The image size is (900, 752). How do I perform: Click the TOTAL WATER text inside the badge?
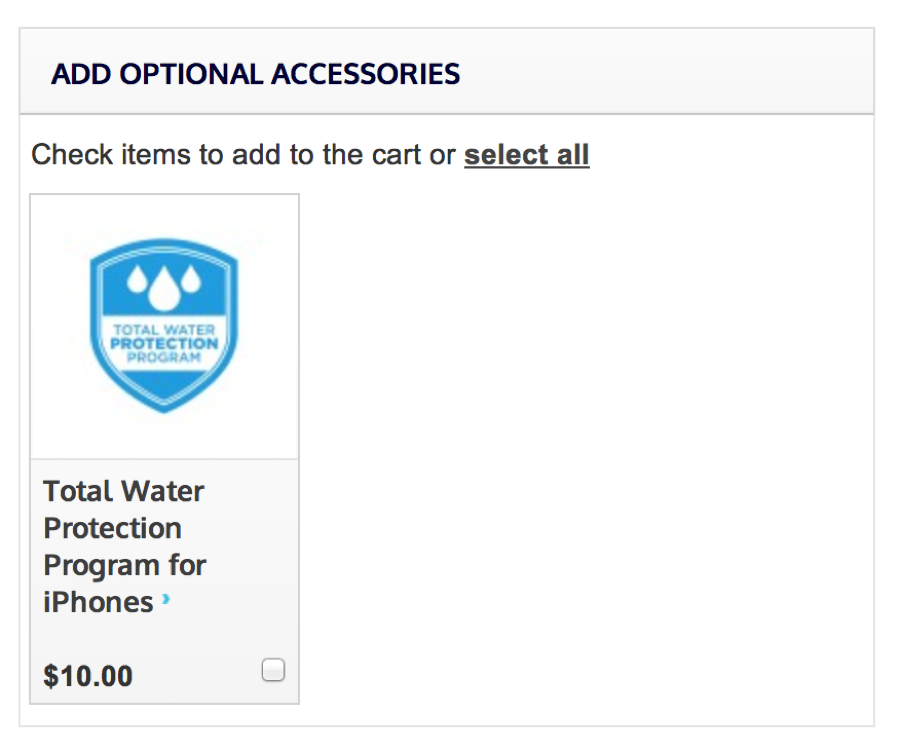(164, 330)
